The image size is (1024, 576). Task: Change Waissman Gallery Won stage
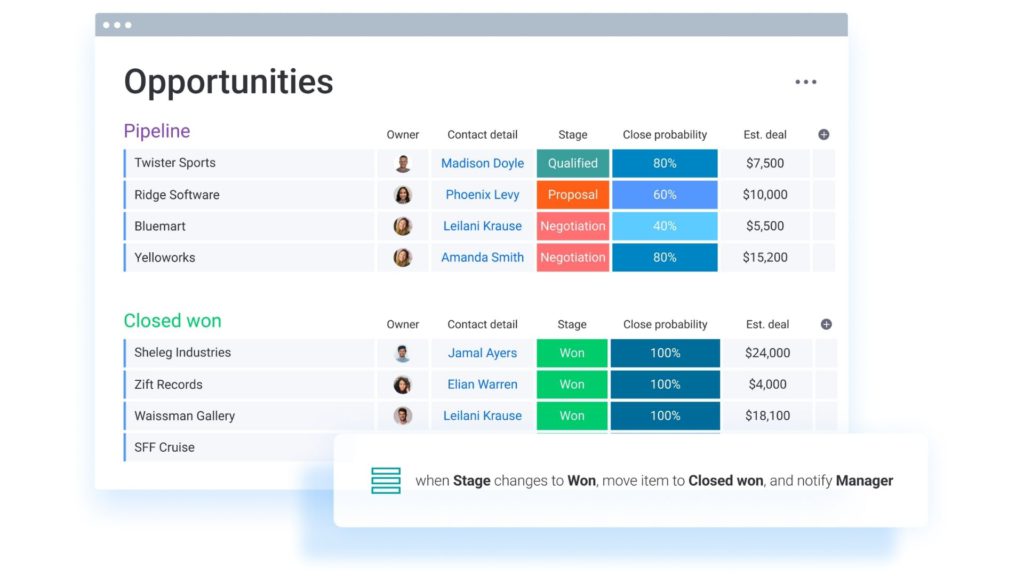tap(572, 415)
